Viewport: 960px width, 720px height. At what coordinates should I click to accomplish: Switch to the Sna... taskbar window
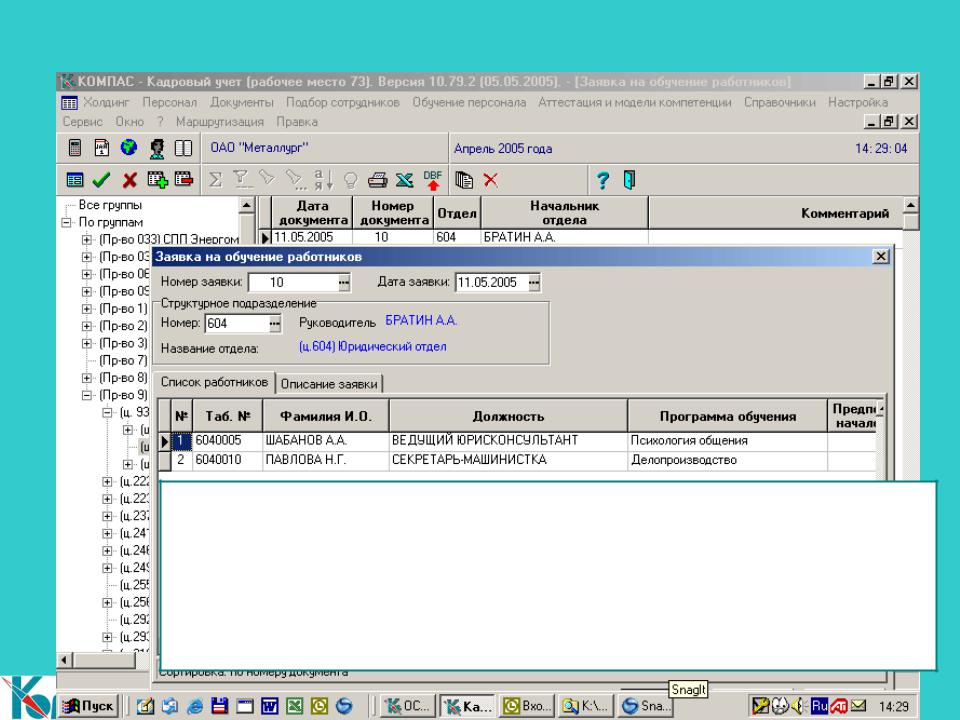pos(645,706)
